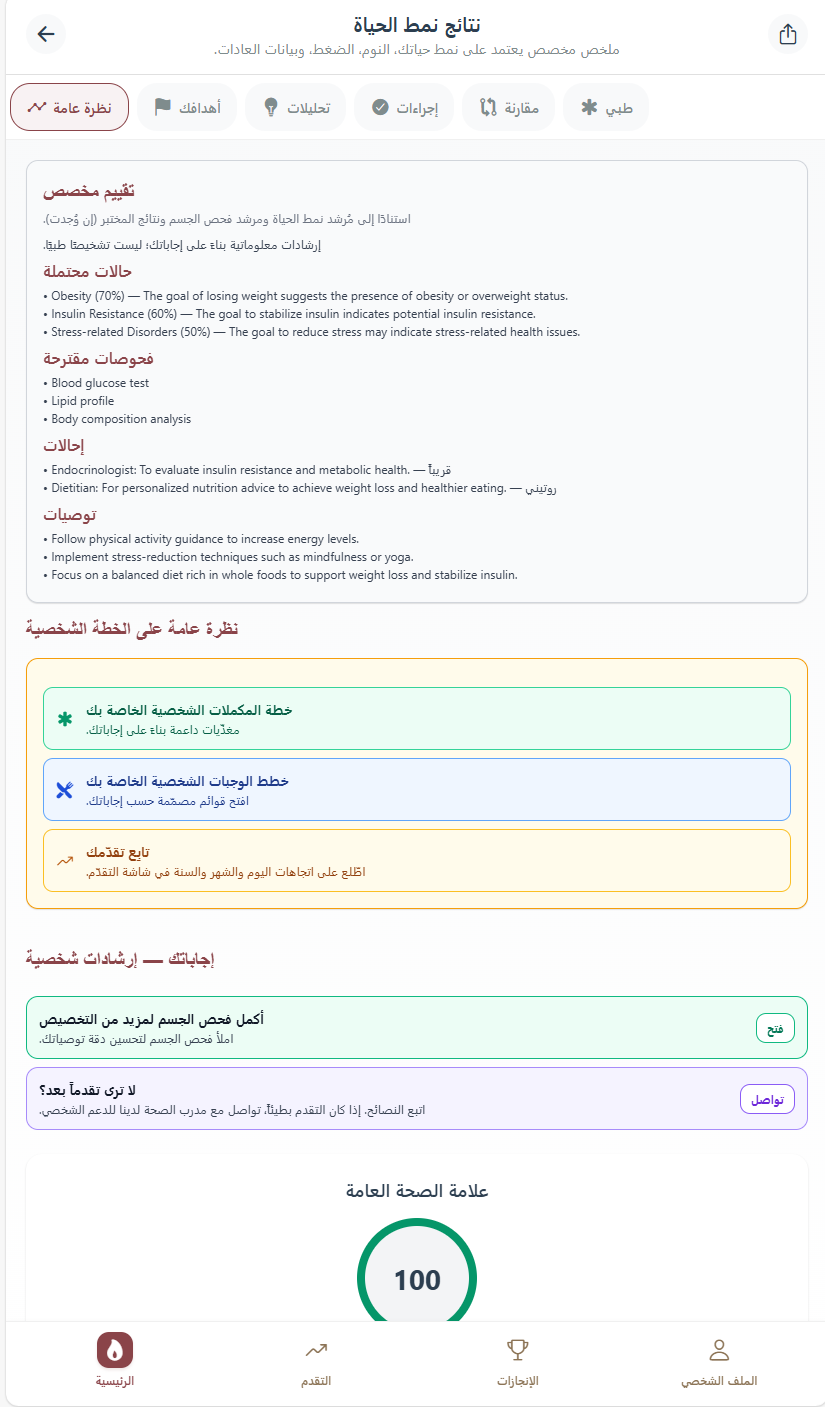Switch to the أهدافك tab
Screen dimensions: 825x1407
[187, 107]
